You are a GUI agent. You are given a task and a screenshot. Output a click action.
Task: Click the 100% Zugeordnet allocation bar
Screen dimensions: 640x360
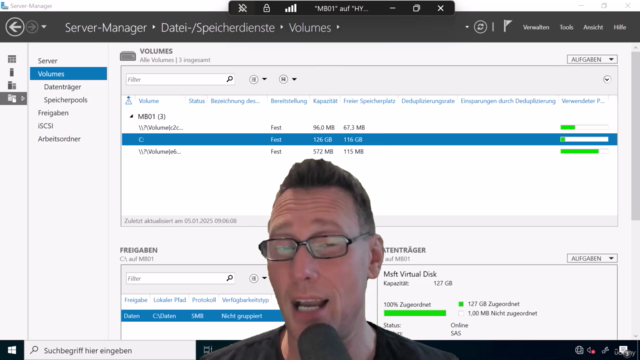415,313
